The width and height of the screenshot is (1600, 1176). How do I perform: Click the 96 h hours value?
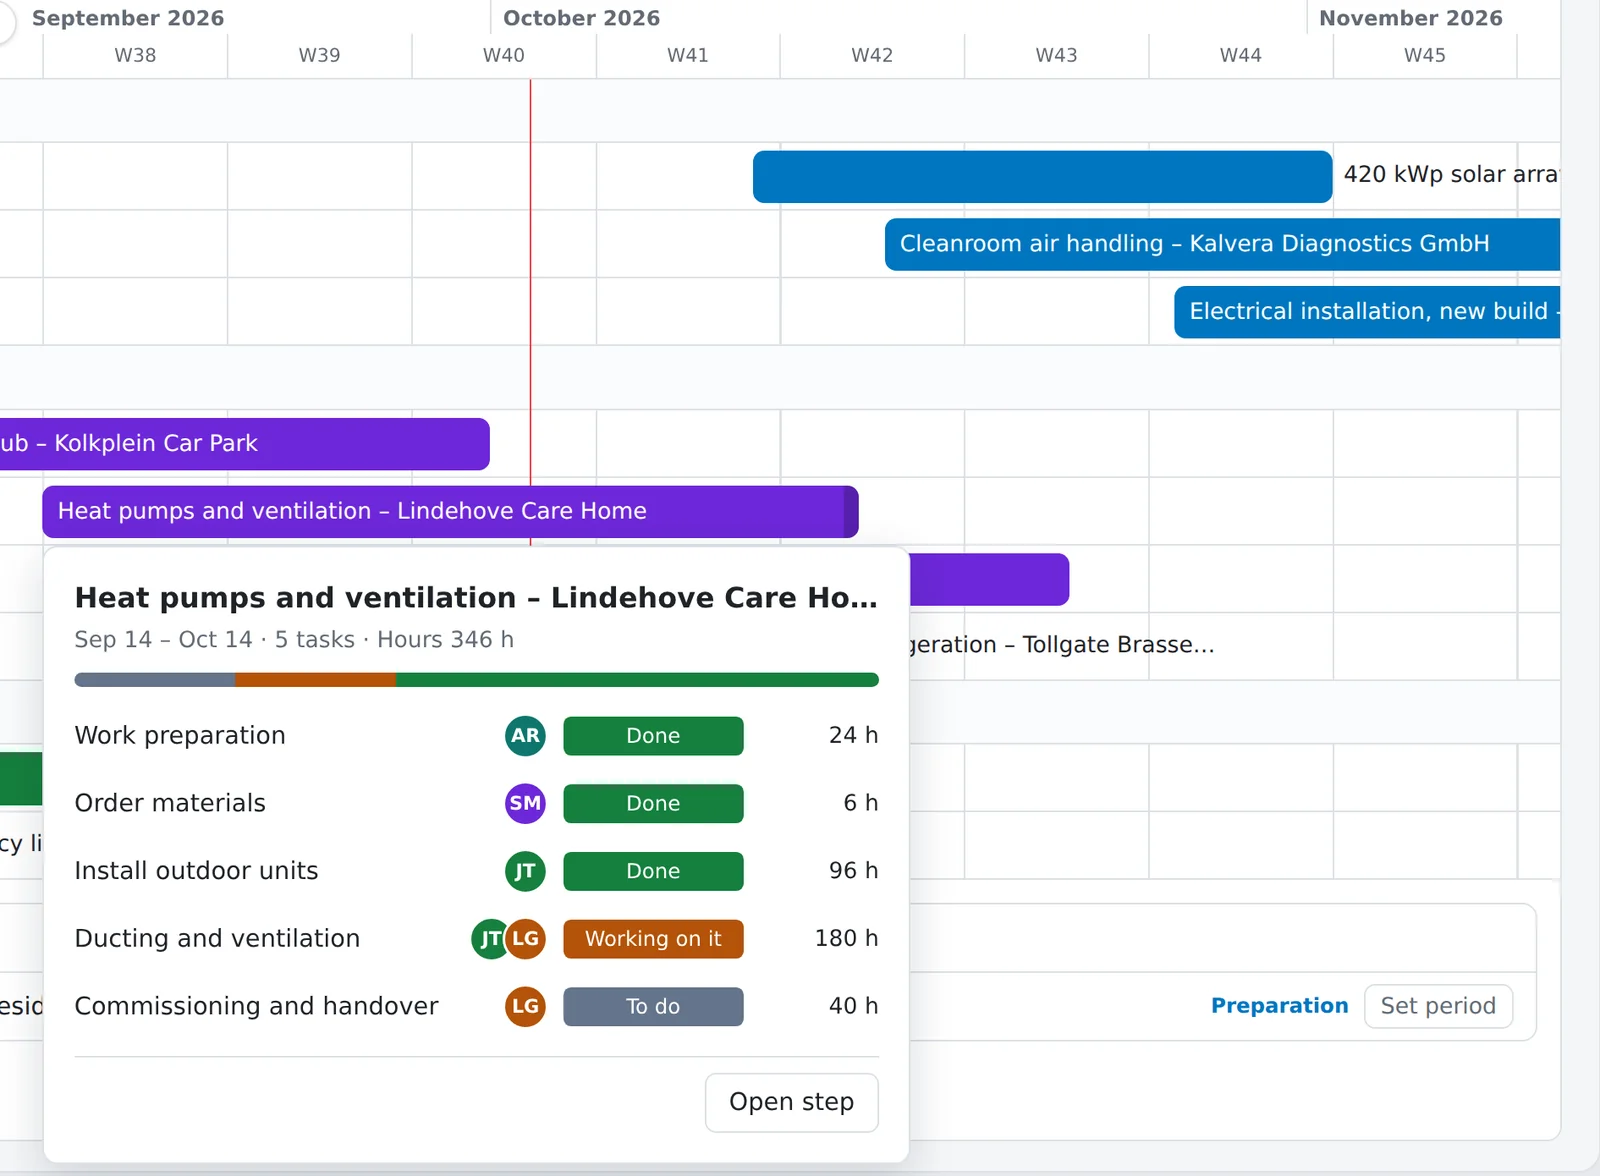tap(853, 872)
